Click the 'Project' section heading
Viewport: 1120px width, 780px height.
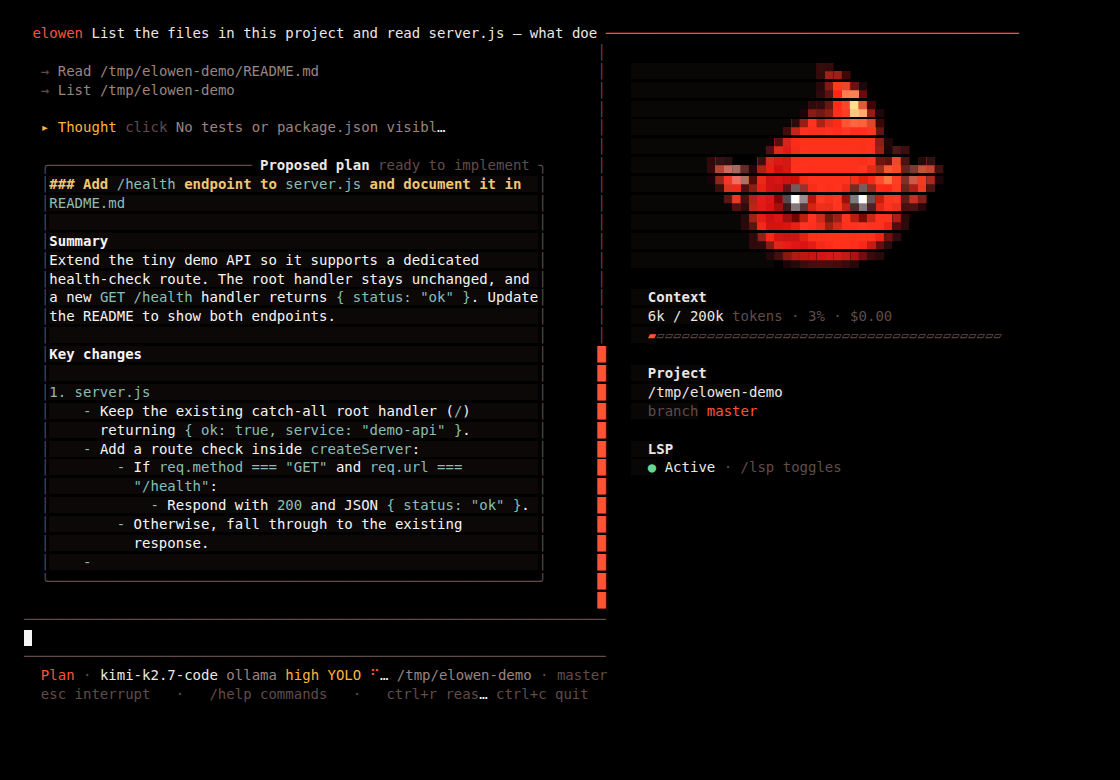677,373
